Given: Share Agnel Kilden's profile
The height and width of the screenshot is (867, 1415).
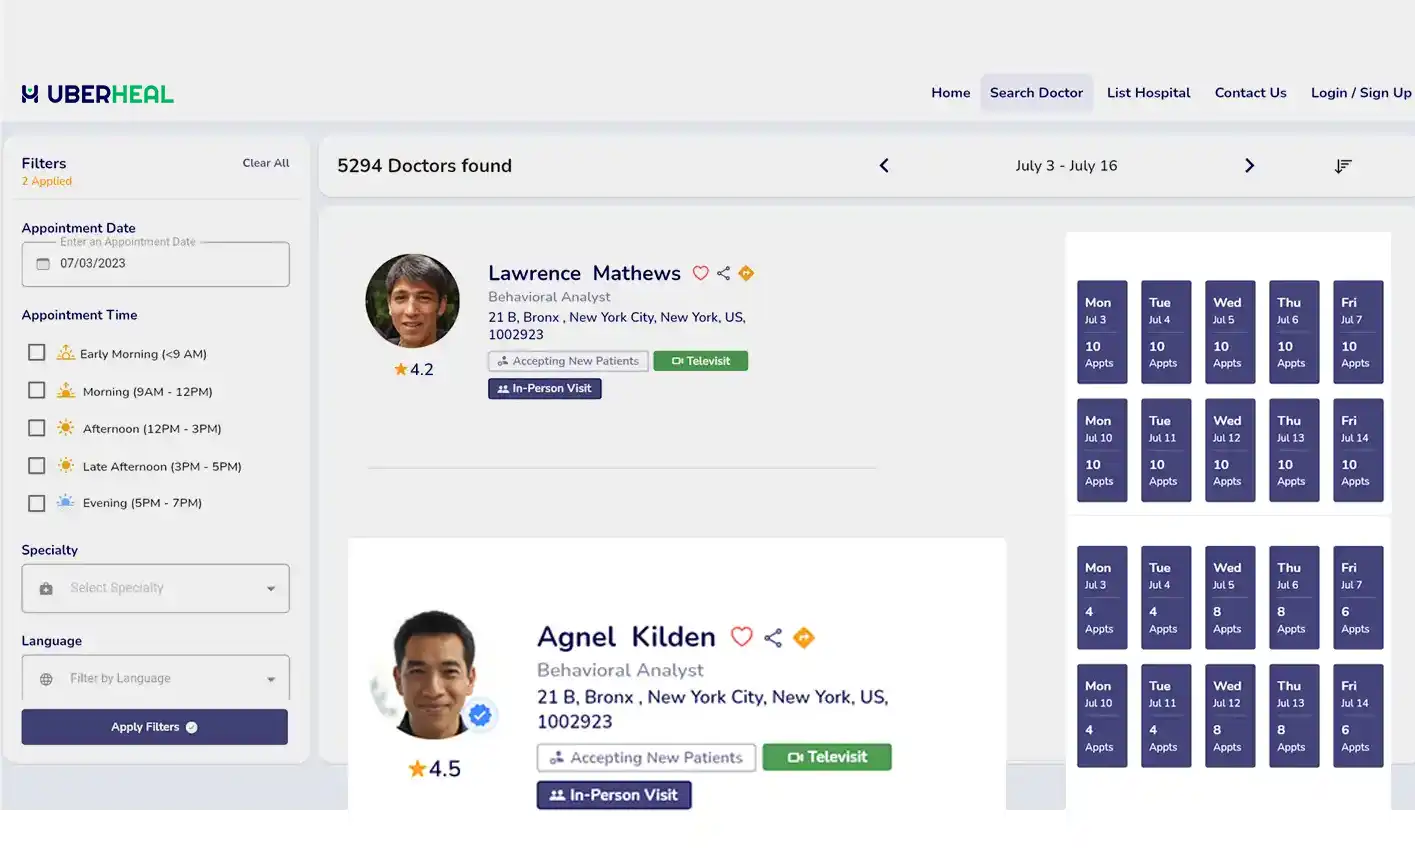Looking at the screenshot, I should pyautogui.click(x=773, y=638).
